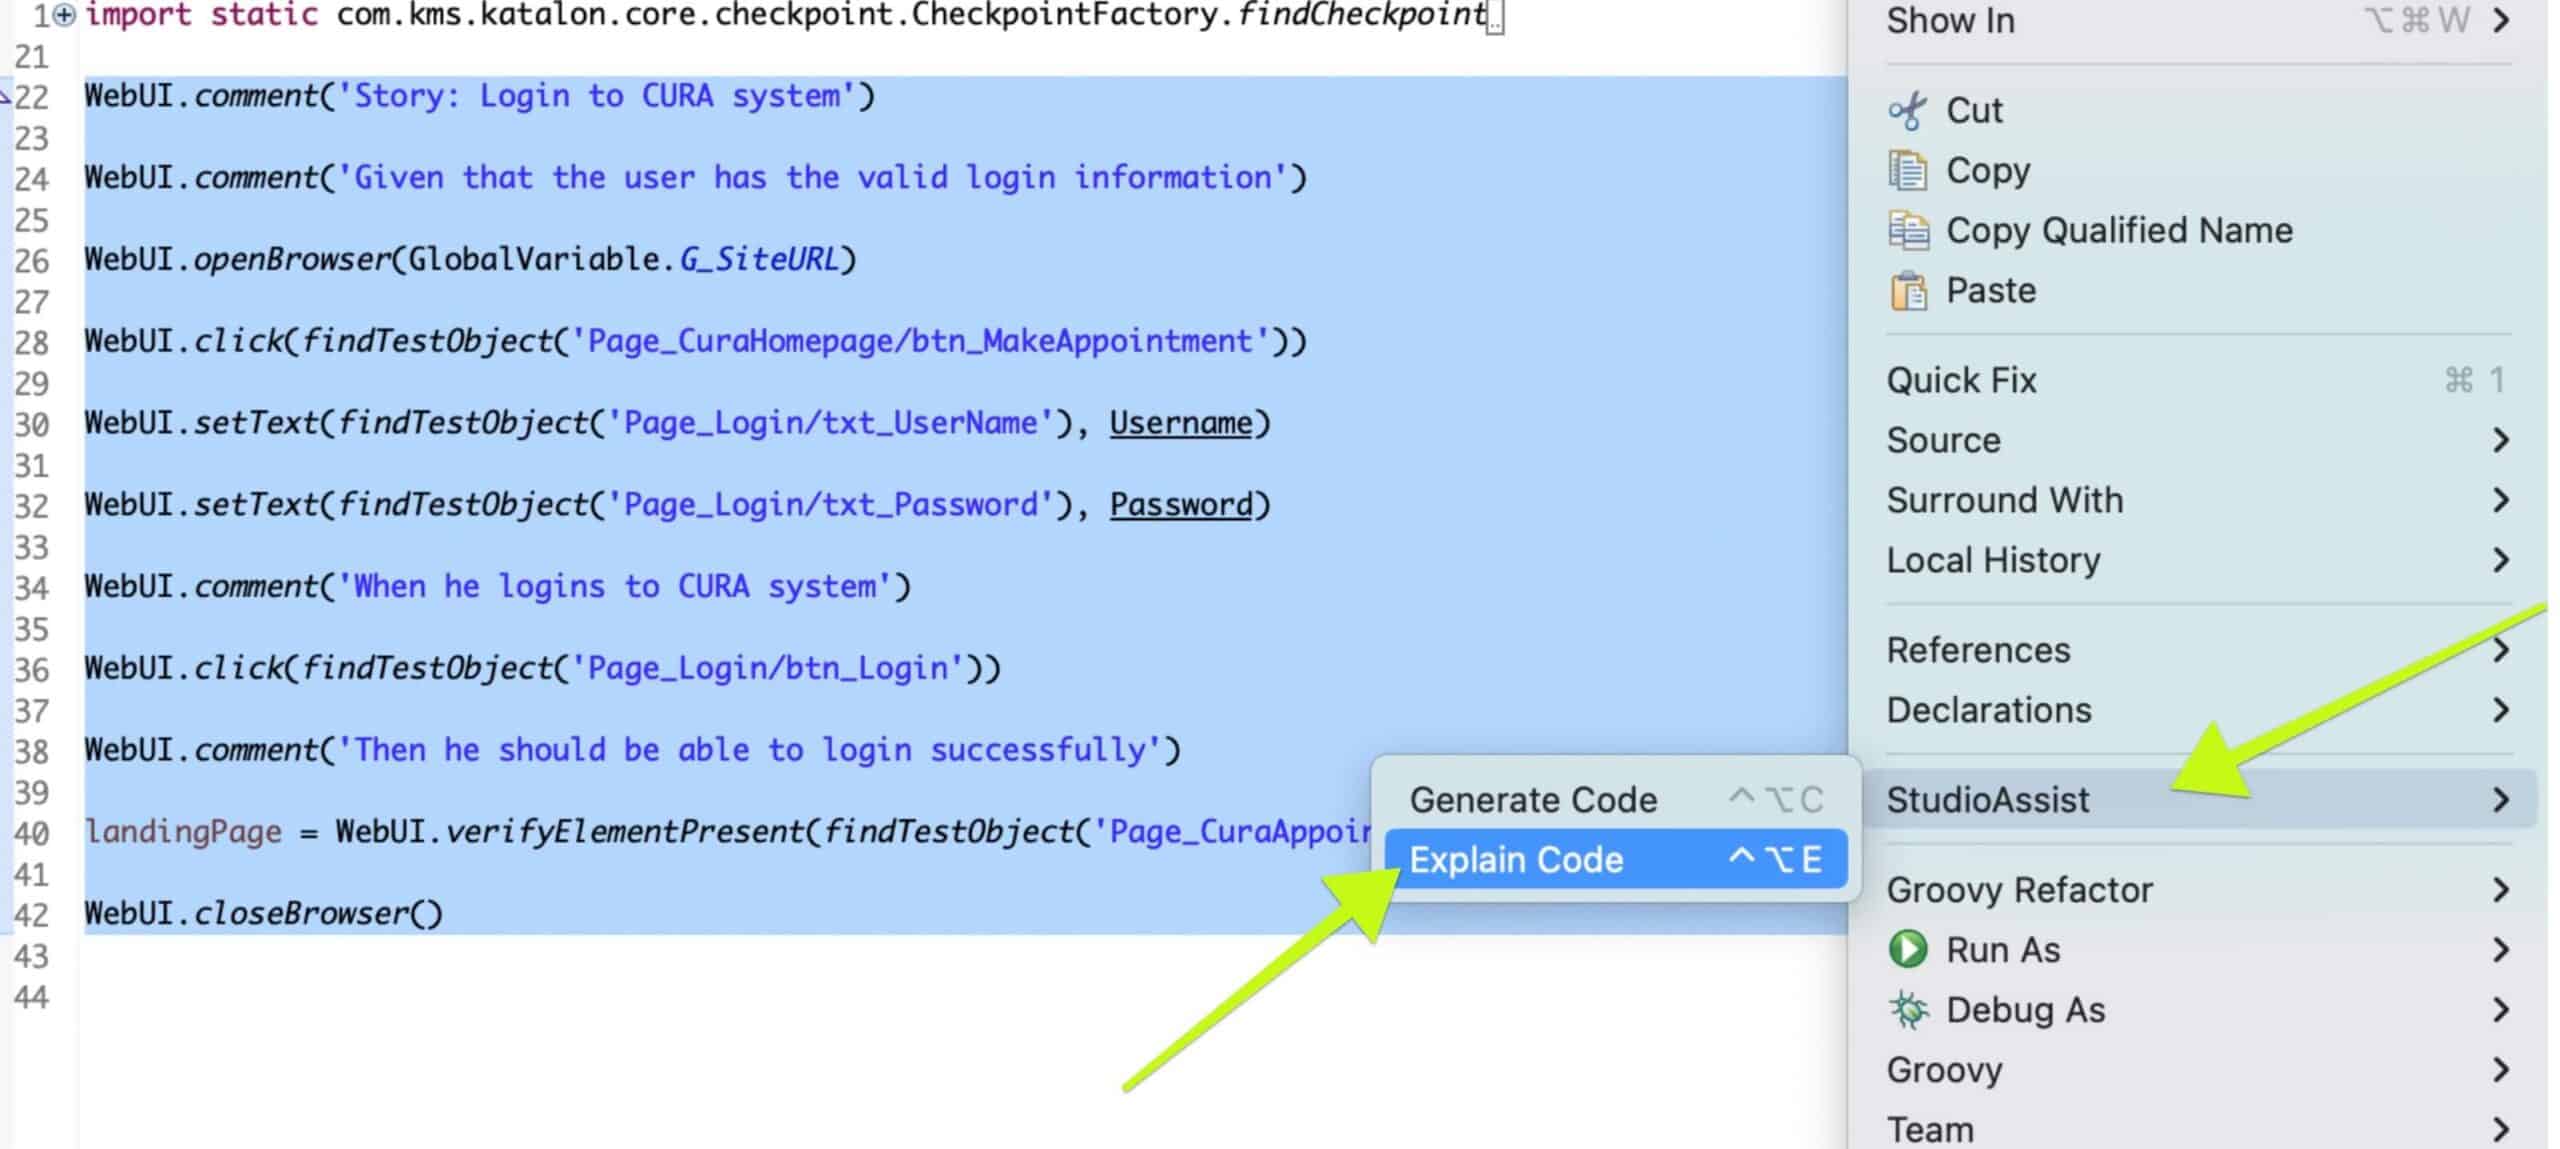Open the References submenu
This screenshot has height=1149, width=2560.
(2197, 650)
